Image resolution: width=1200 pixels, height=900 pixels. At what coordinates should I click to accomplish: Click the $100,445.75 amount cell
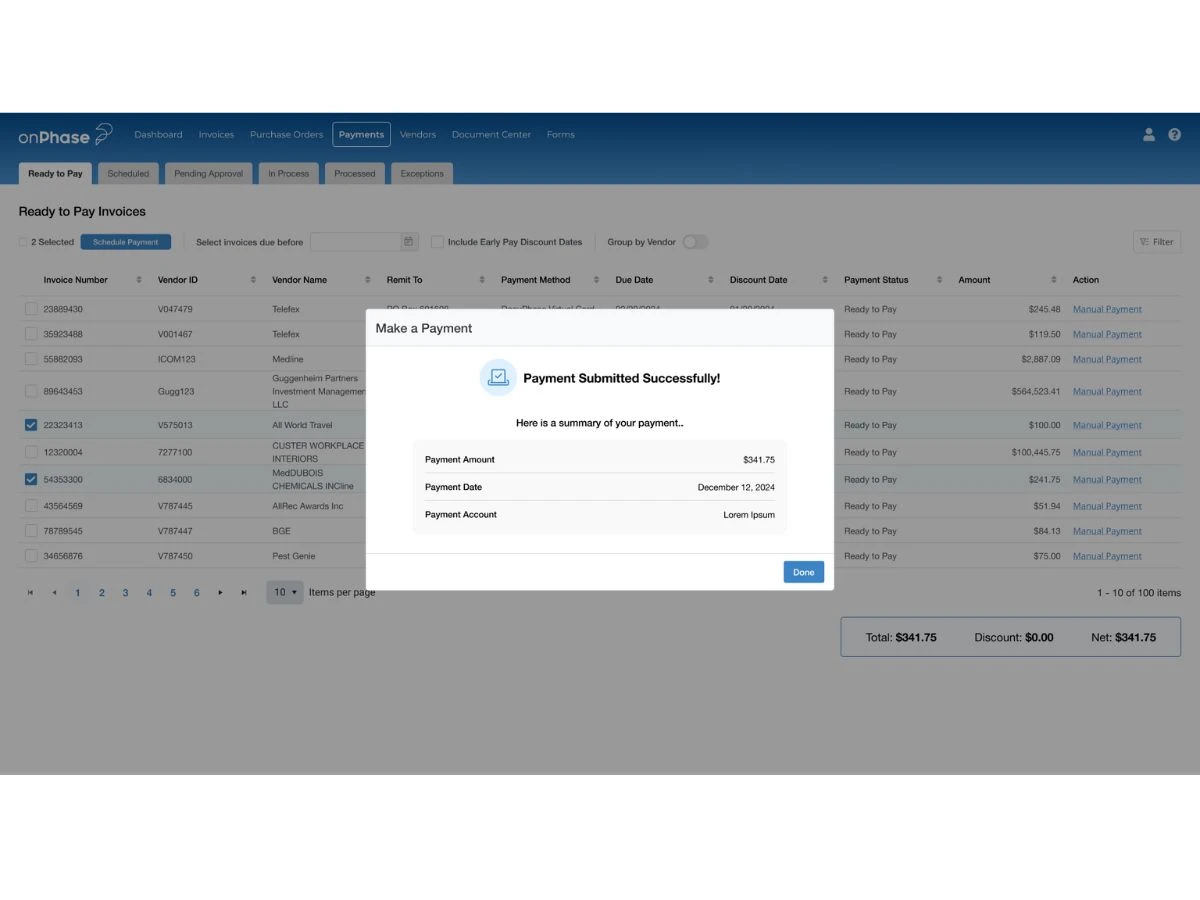tap(1035, 452)
